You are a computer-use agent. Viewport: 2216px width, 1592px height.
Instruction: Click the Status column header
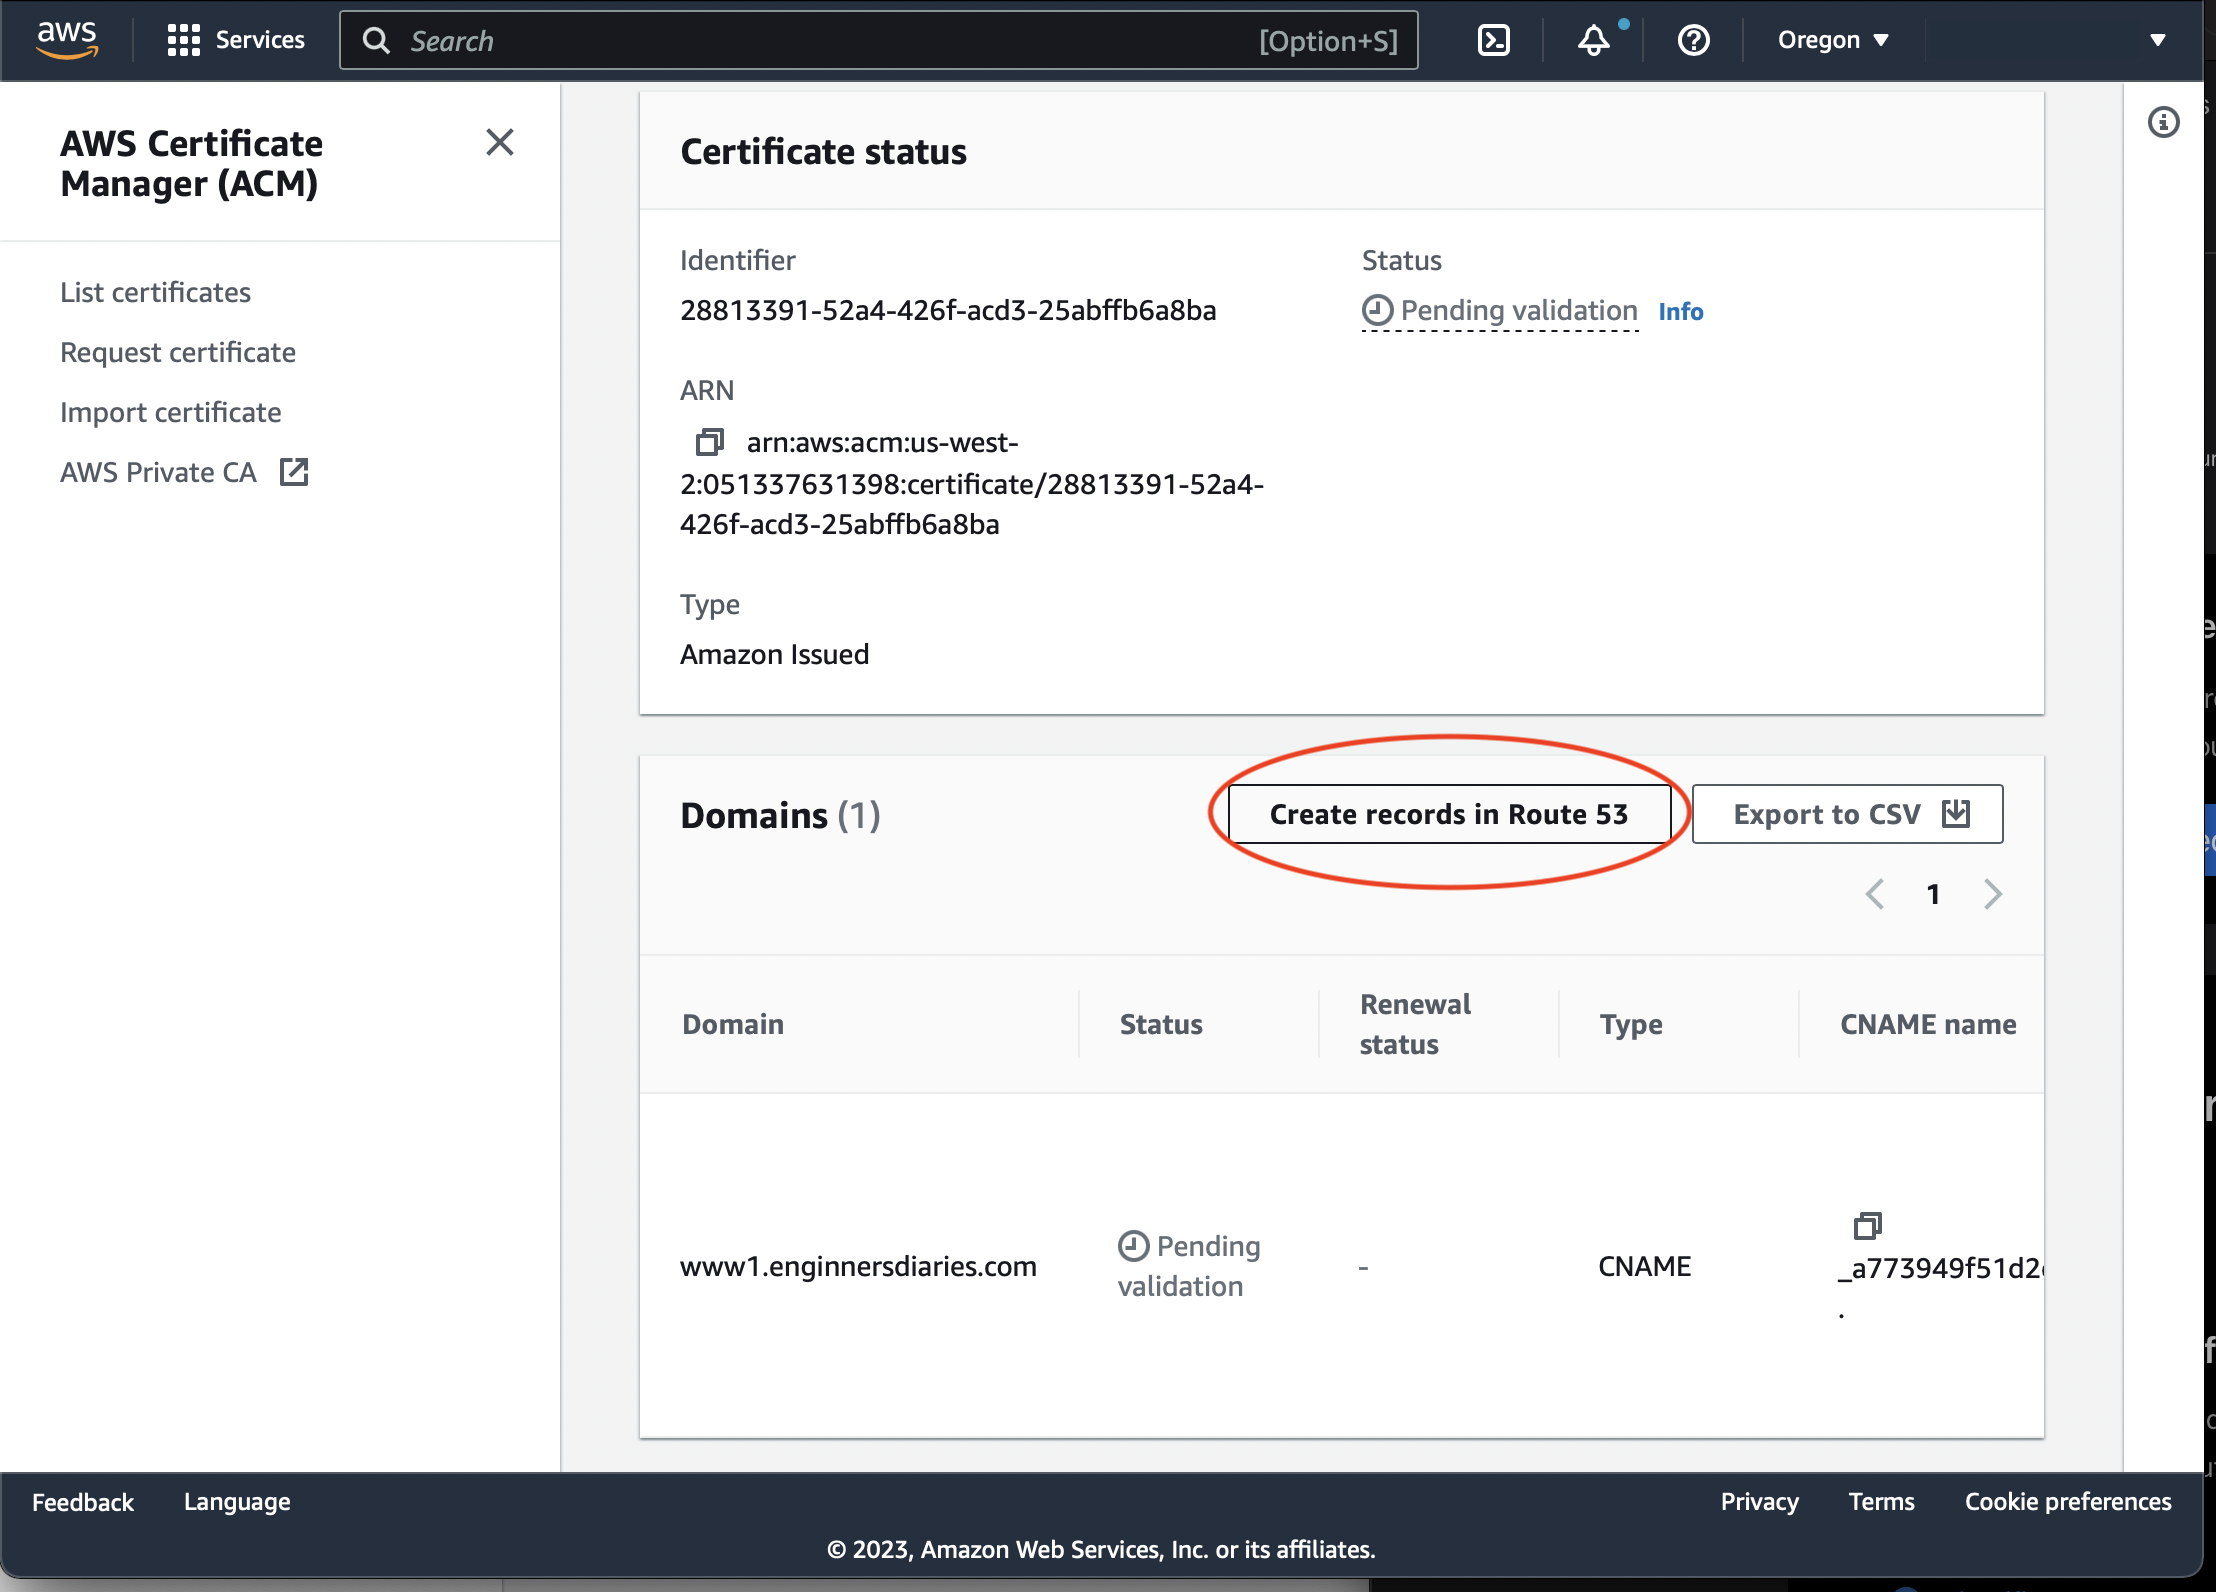(x=1161, y=1024)
